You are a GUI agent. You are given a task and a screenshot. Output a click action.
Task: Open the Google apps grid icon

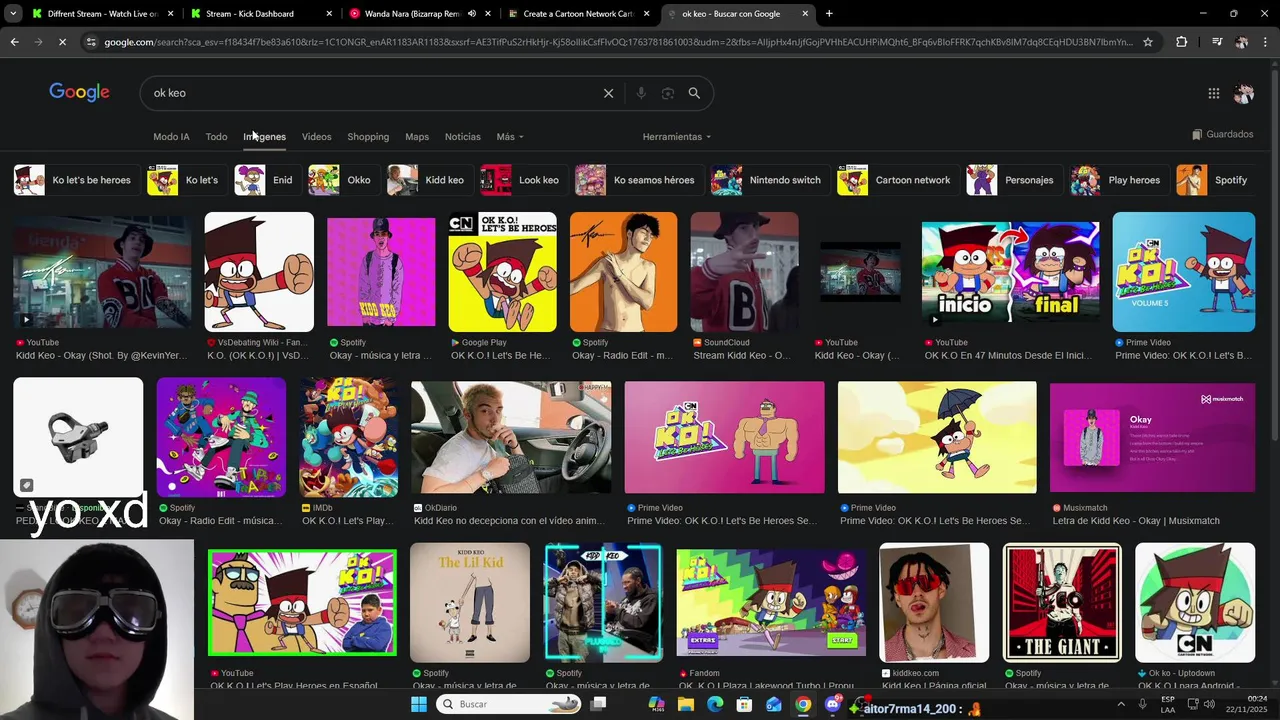tap(1213, 93)
